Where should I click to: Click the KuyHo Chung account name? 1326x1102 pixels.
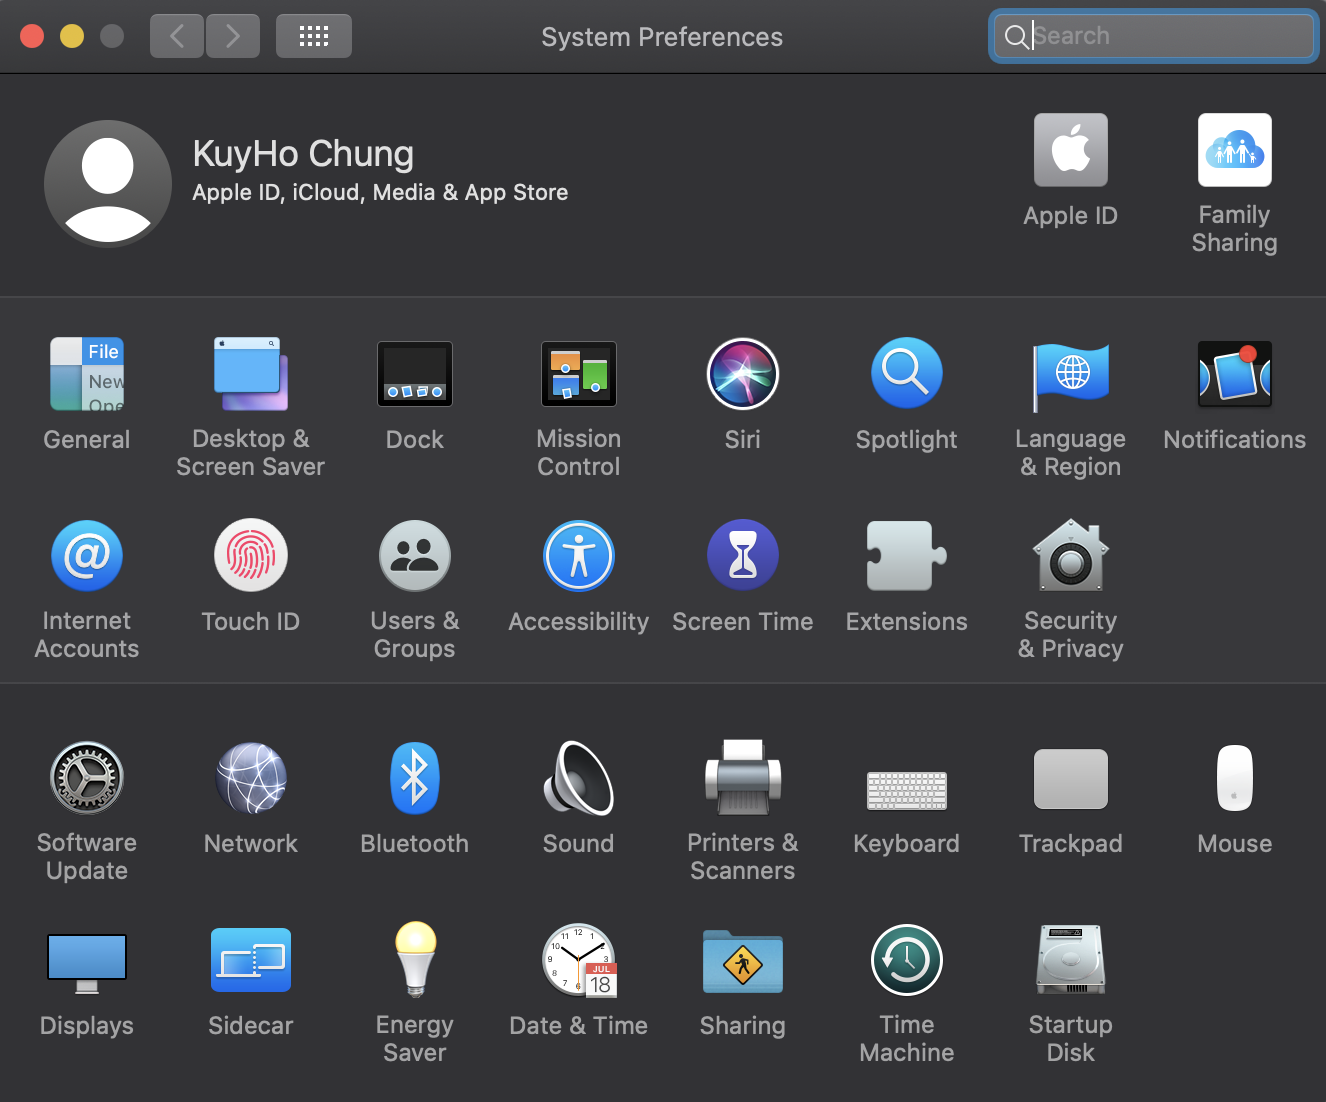(x=303, y=154)
